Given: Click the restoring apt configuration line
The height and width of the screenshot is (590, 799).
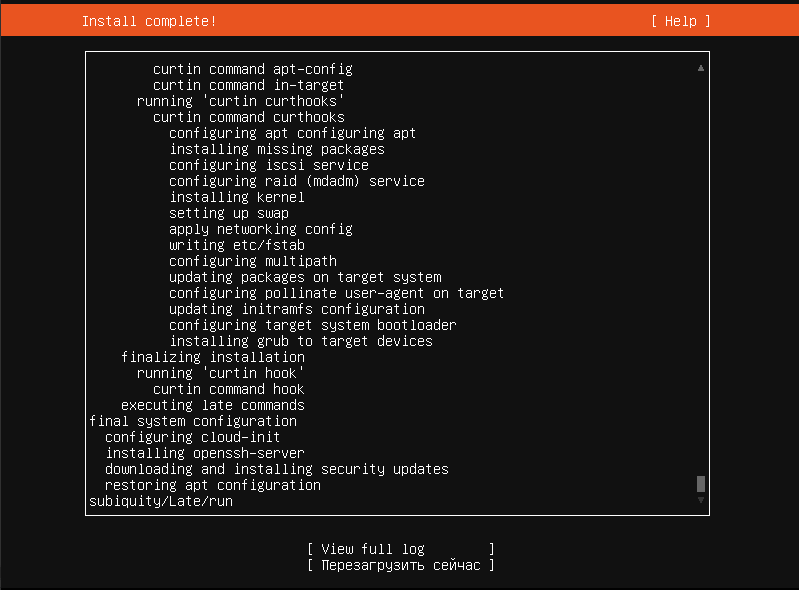Looking at the screenshot, I should click(212, 485).
